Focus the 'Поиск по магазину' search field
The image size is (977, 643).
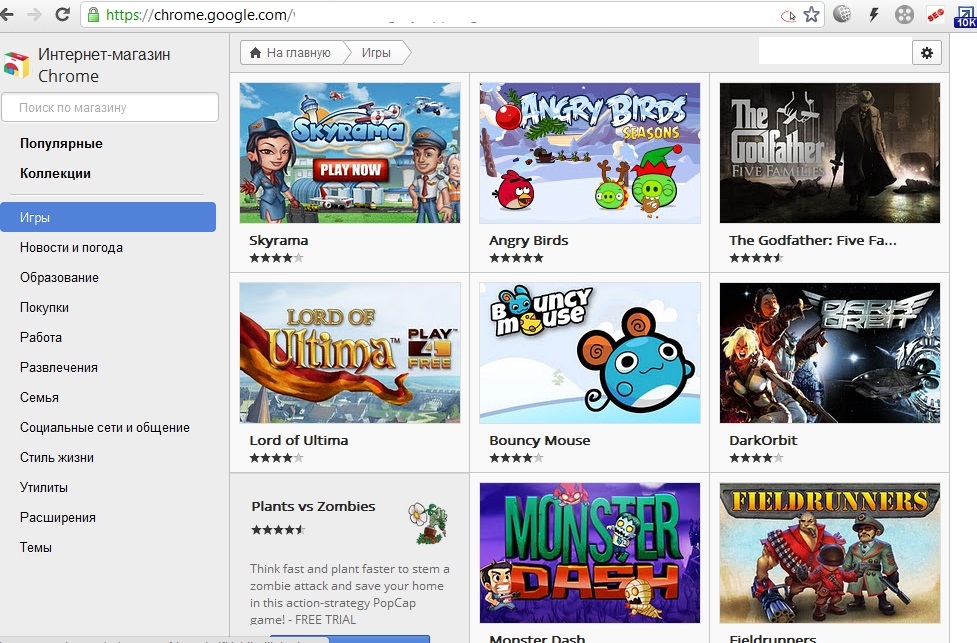coord(110,107)
